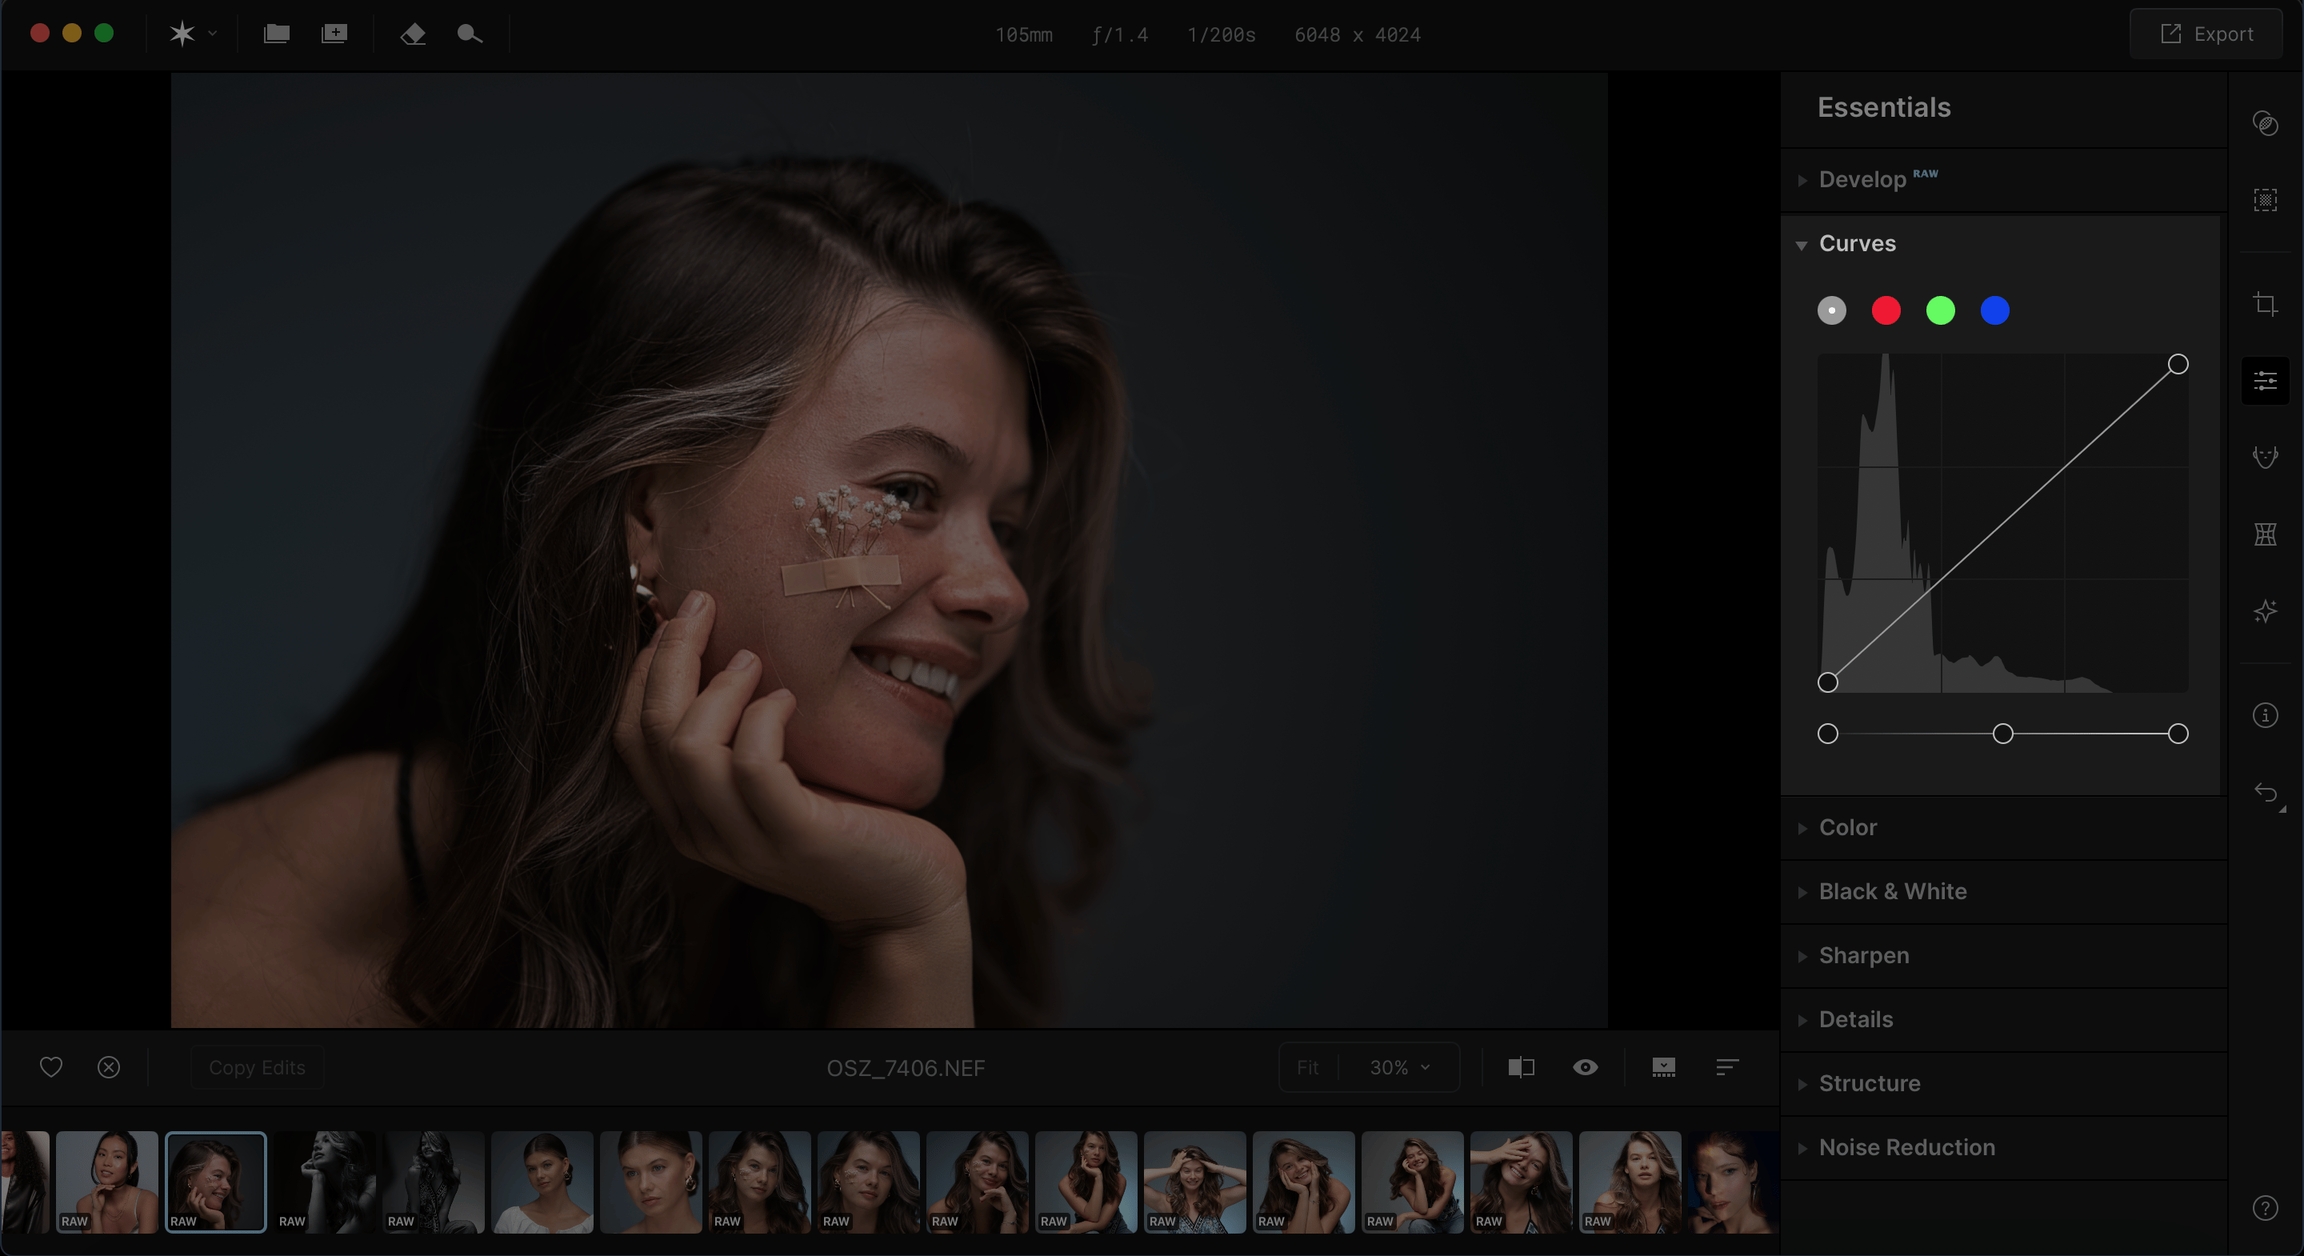The image size is (2304, 1256).
Task: Open the Erase tool in the toolbar
Action: (x=413, y=34)
